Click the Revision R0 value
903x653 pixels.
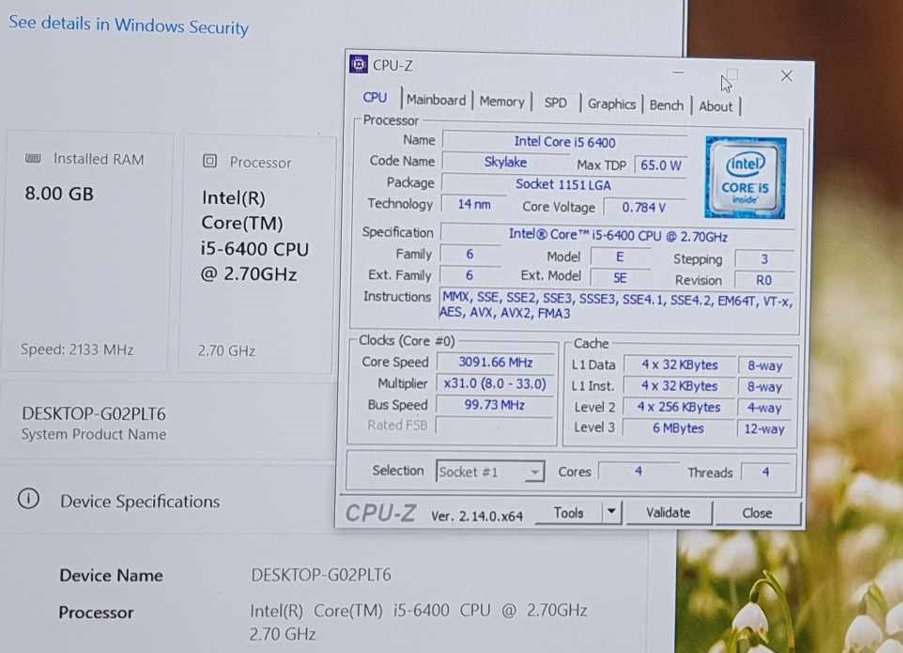[764, 280]
